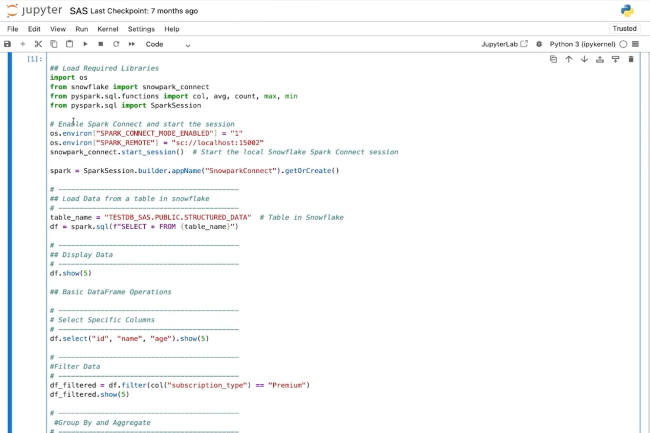The height and width of the screenshot is (433, 650).
Task: Click the SPARK_CONNECT_MODE_ENABLED line
Action: click(146, 133)
